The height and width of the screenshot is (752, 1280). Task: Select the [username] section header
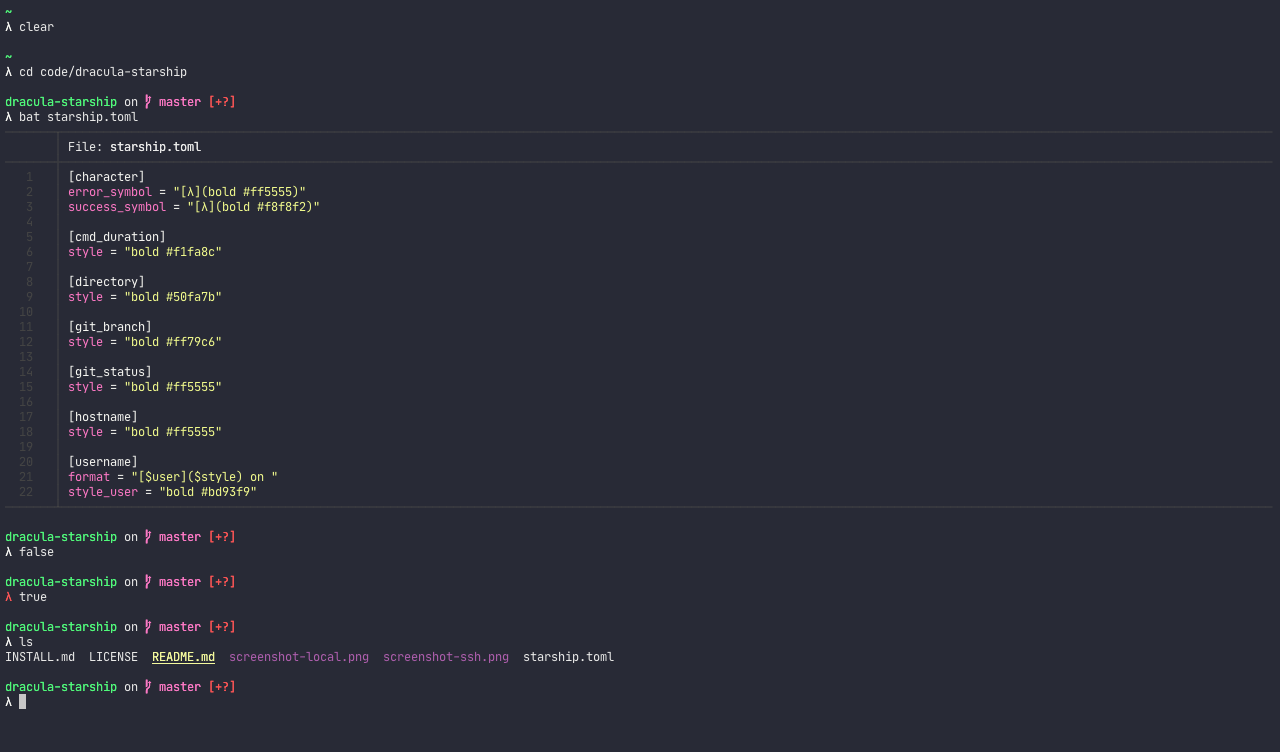103,462
